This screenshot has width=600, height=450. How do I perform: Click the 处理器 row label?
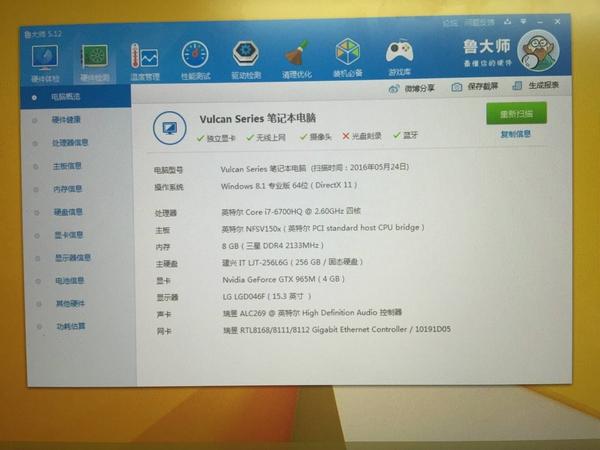pyautogui.click(x=166, y=213)
